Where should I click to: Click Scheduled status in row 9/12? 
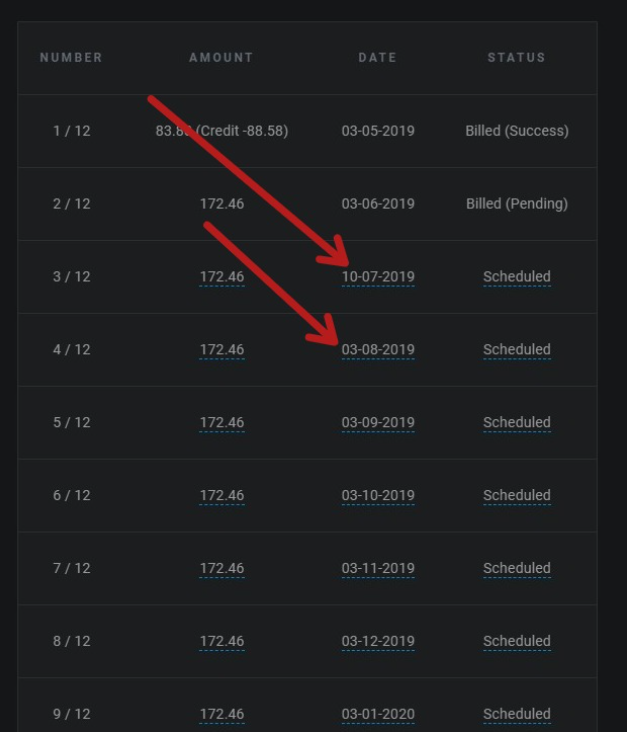517,714
